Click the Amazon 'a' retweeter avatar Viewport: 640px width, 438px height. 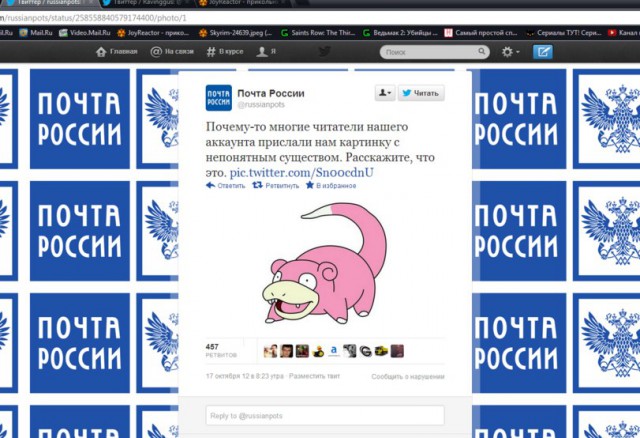333,351
